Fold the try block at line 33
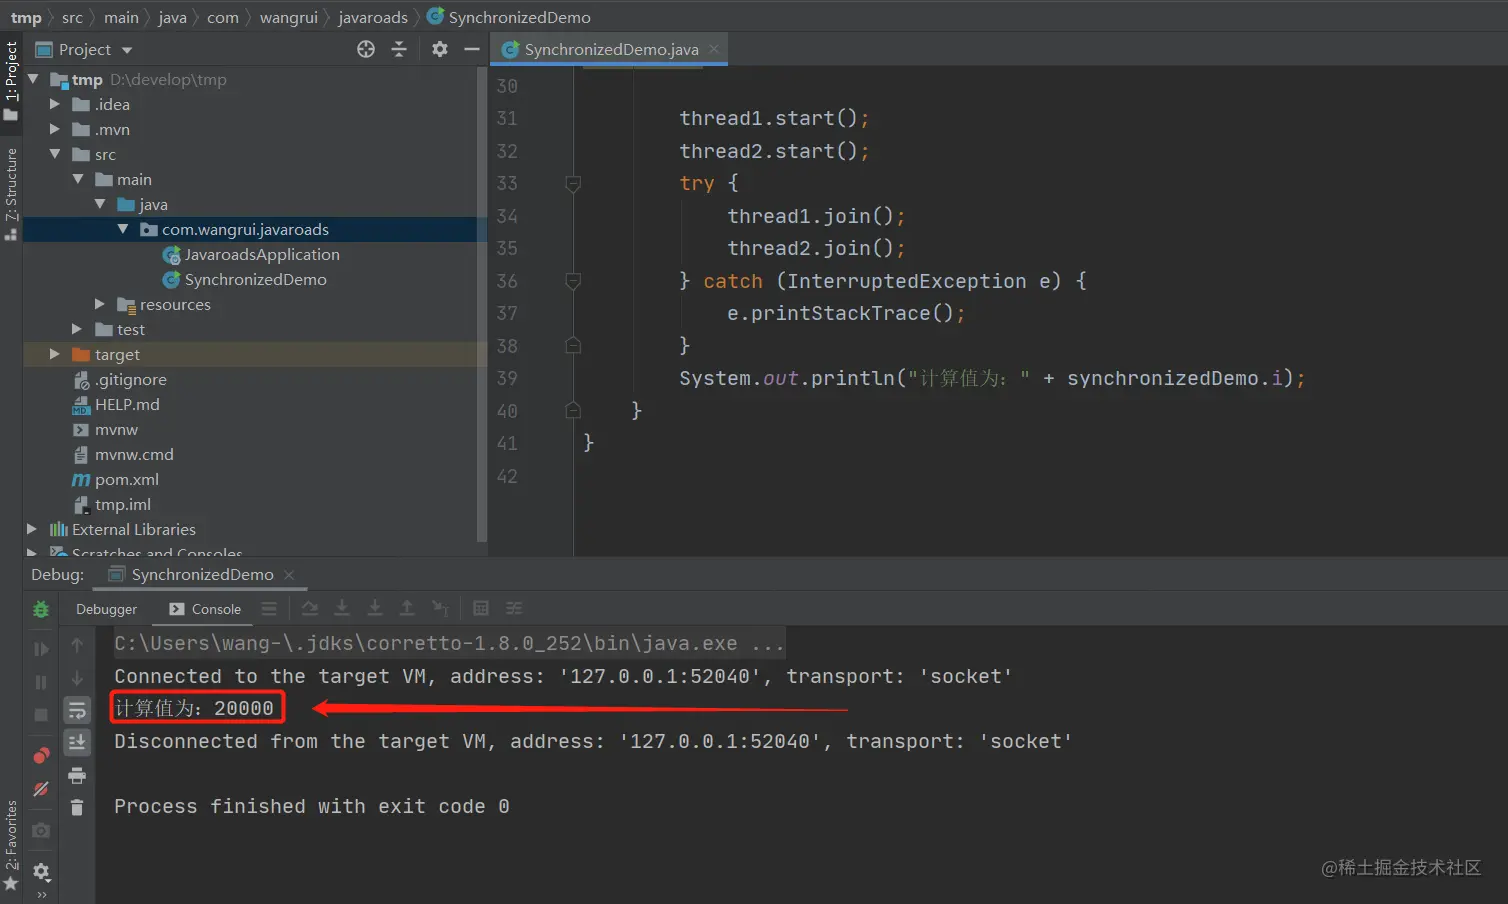The image size is (1508, 904). (x=573, y=184)
